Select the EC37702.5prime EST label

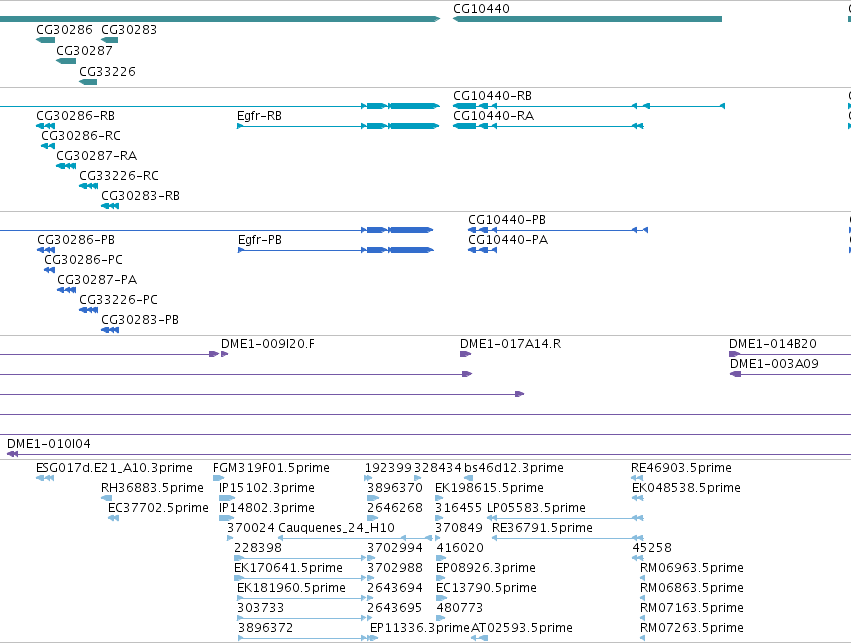158,508
